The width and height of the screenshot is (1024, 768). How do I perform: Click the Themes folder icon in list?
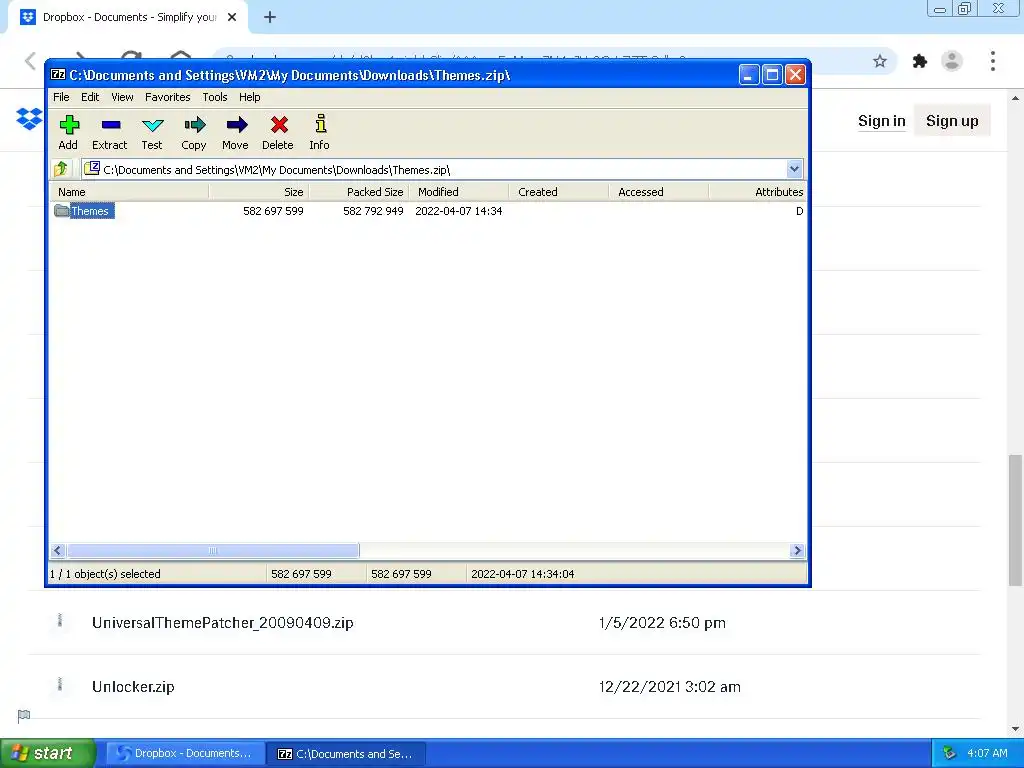pyautogui.click(x=62, y=210)
